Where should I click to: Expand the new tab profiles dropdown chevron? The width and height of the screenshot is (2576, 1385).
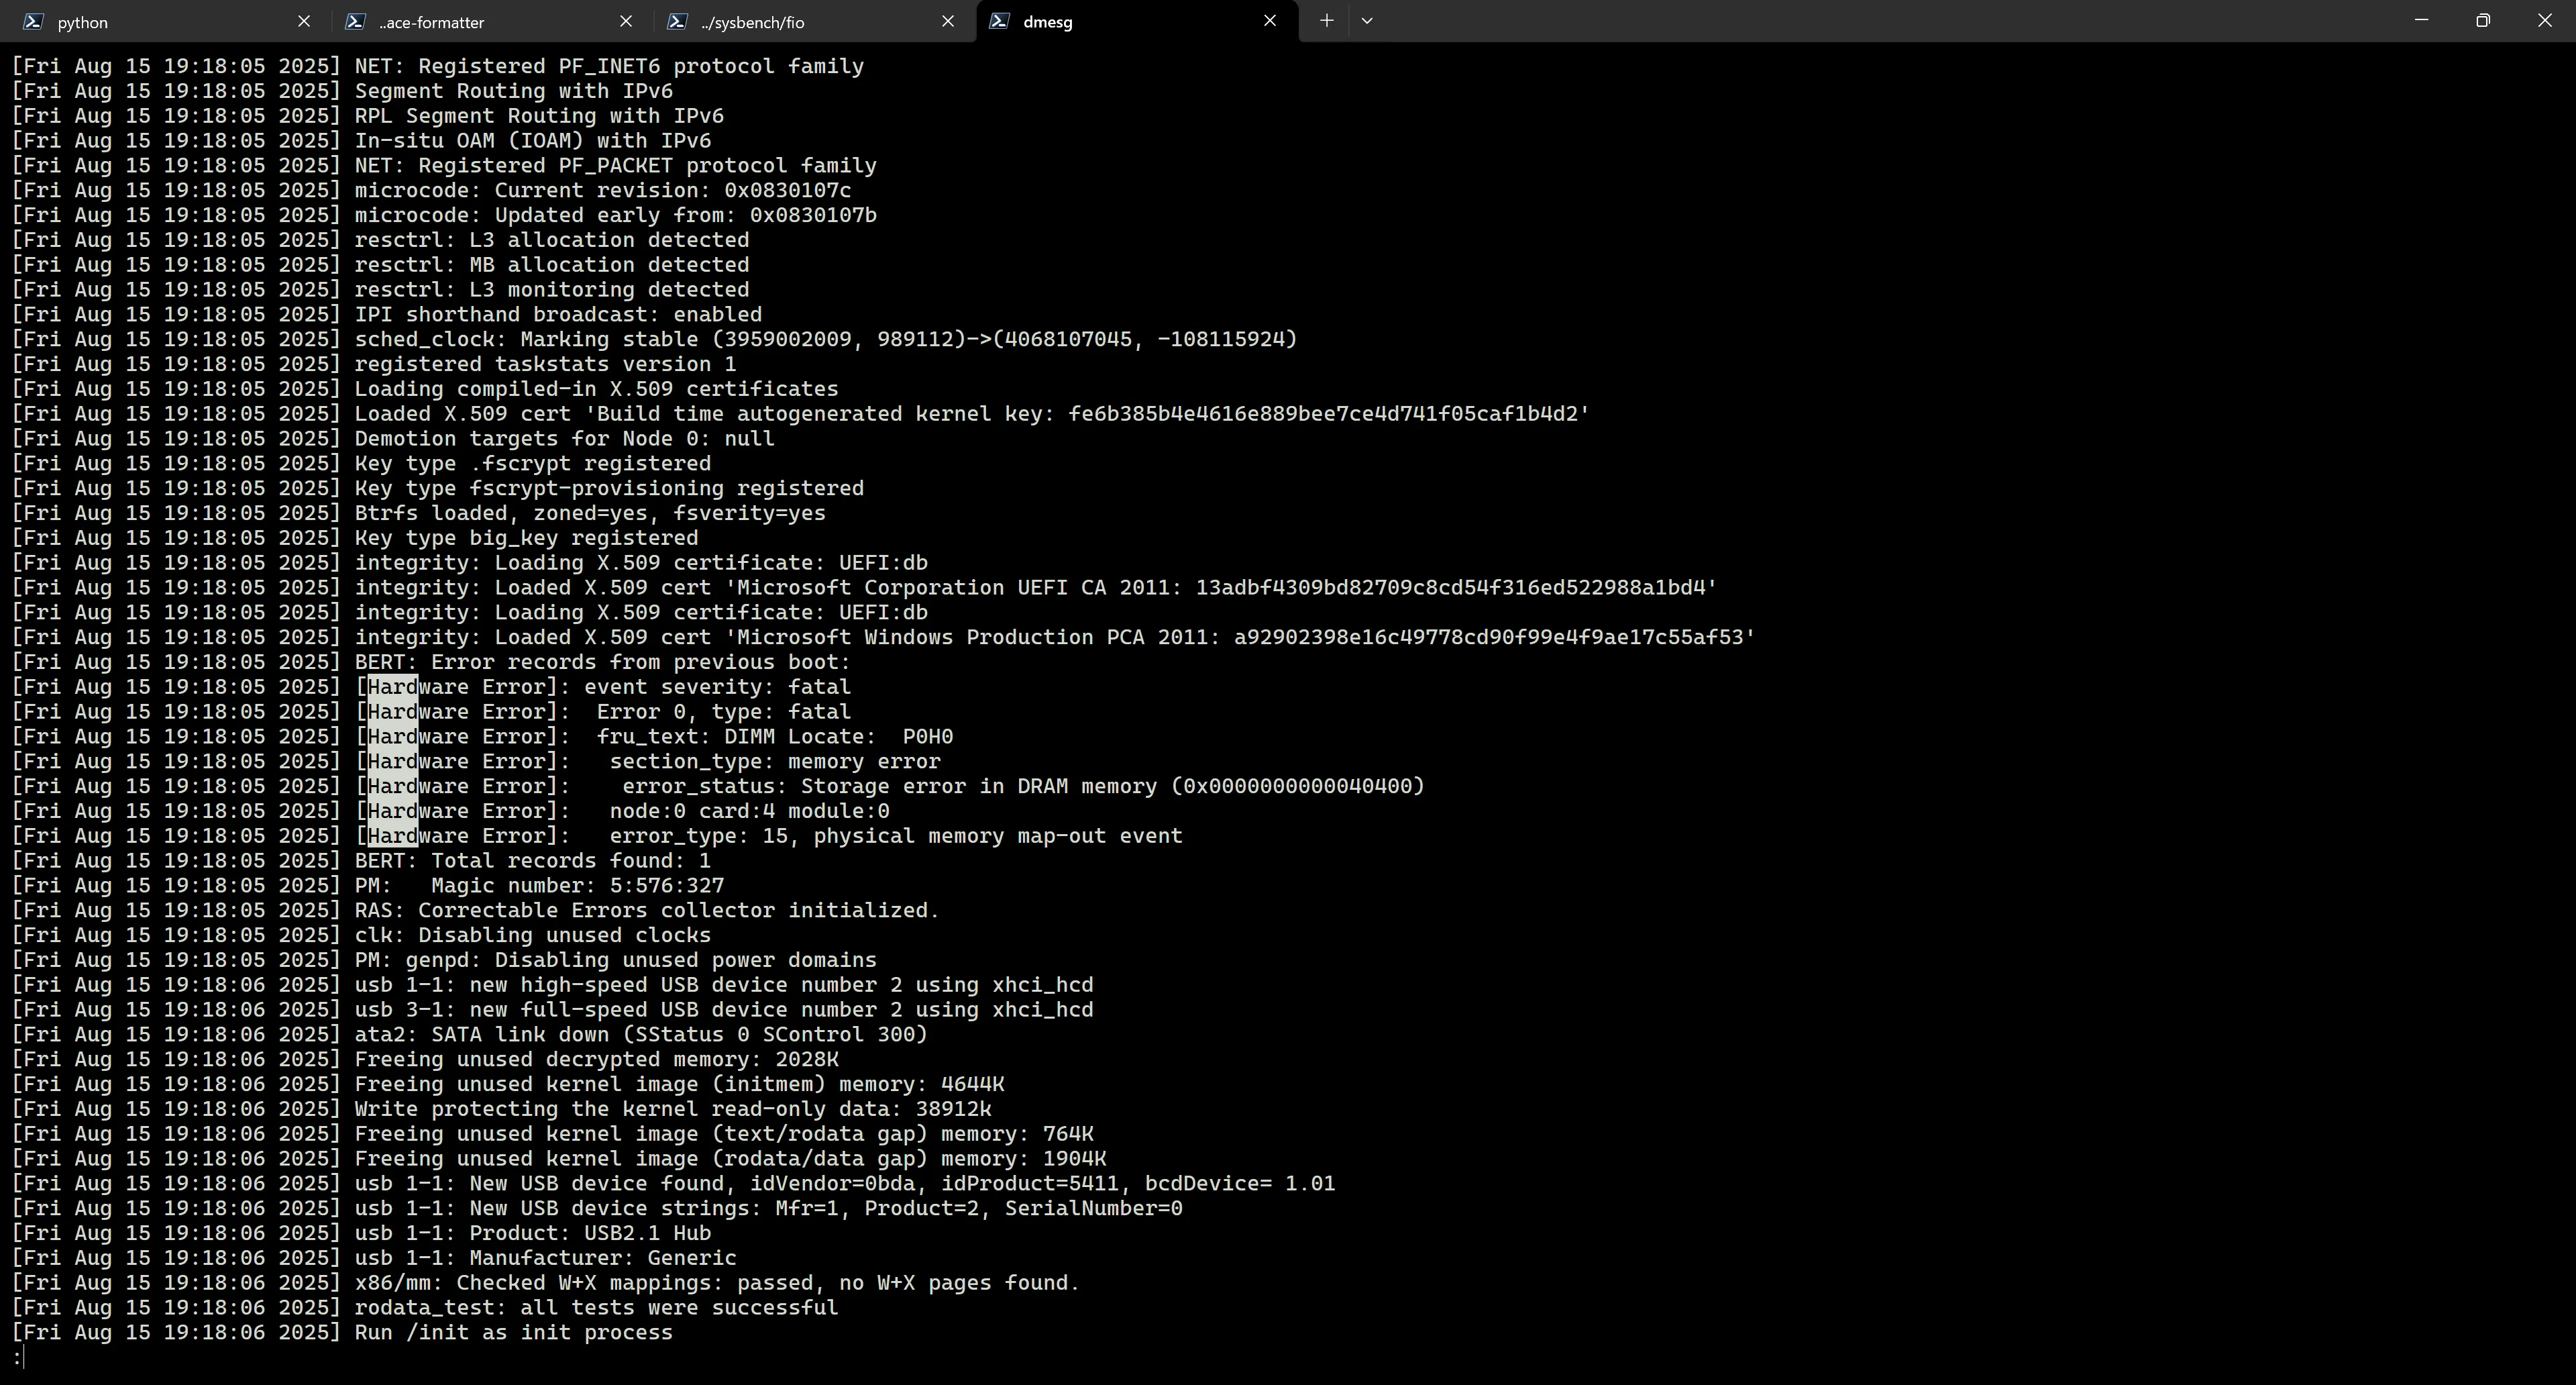[x=1367, y=20]
